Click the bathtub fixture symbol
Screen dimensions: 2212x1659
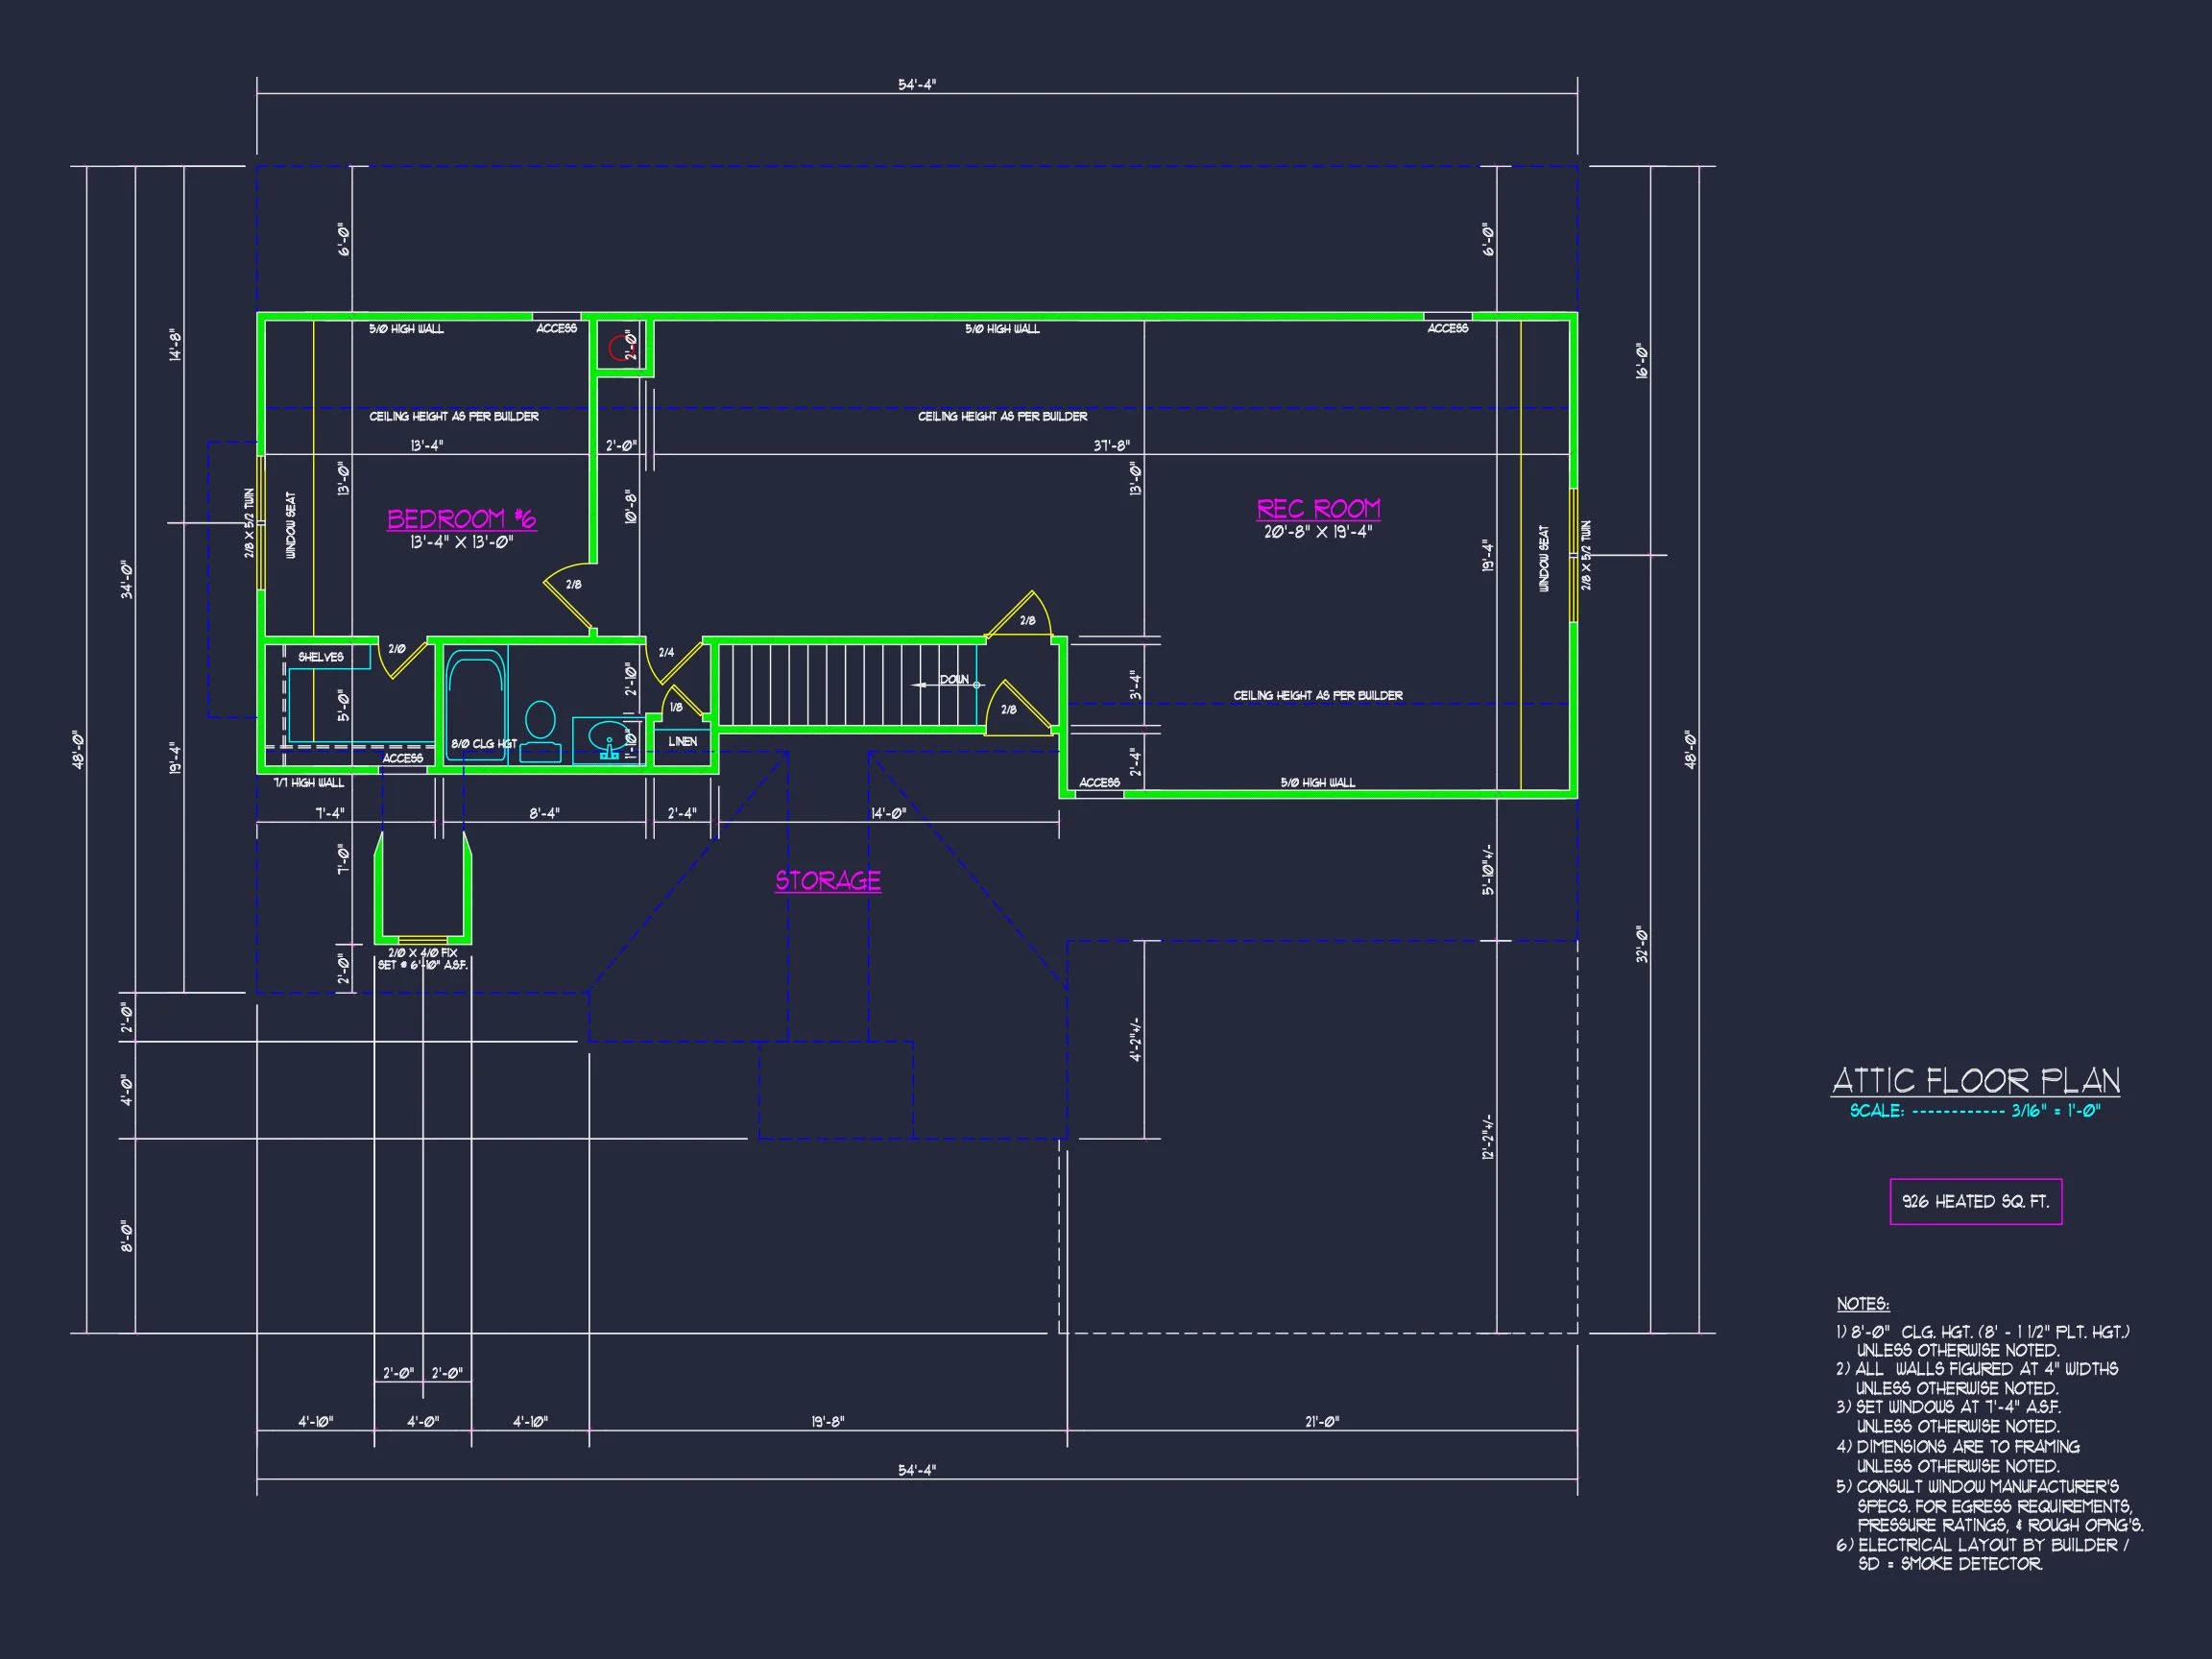(x=477, y=700)
